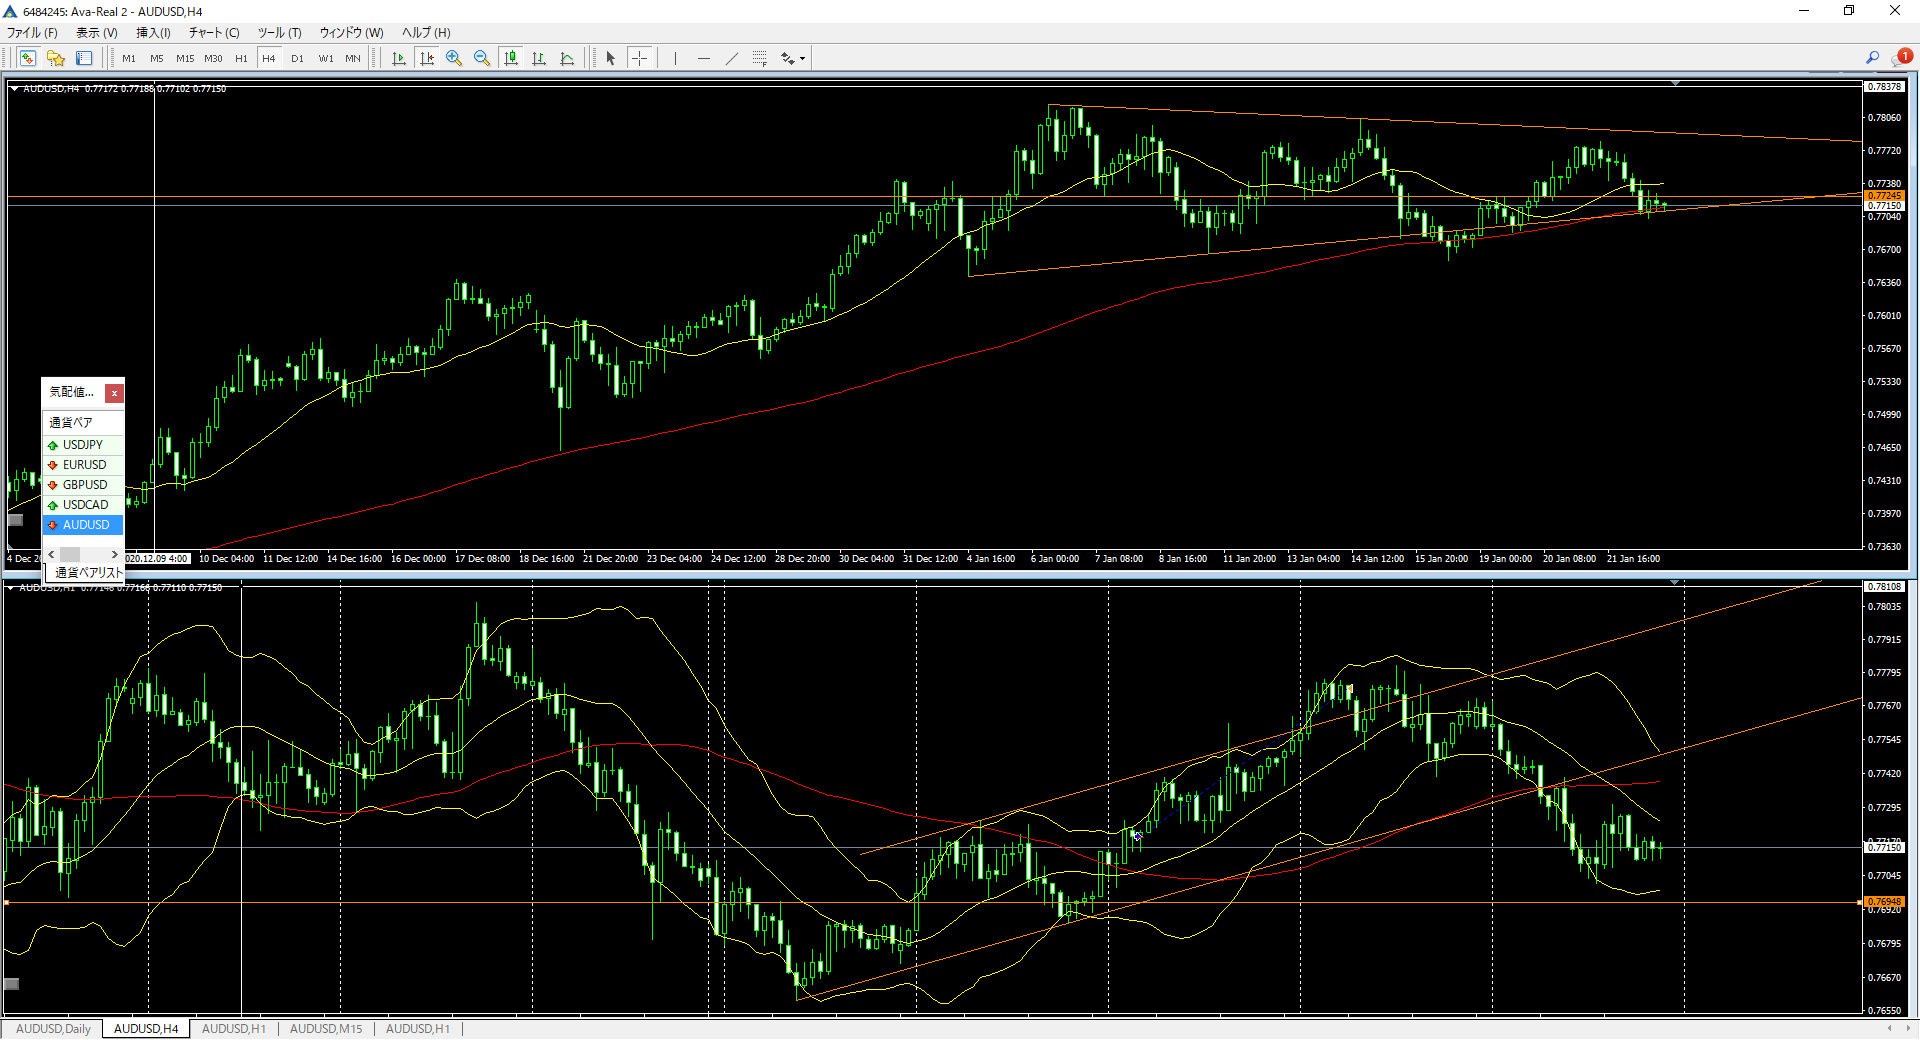Switch chart to M1 timeframe
Screen dimensions: 1920x1040
[129, 58]
